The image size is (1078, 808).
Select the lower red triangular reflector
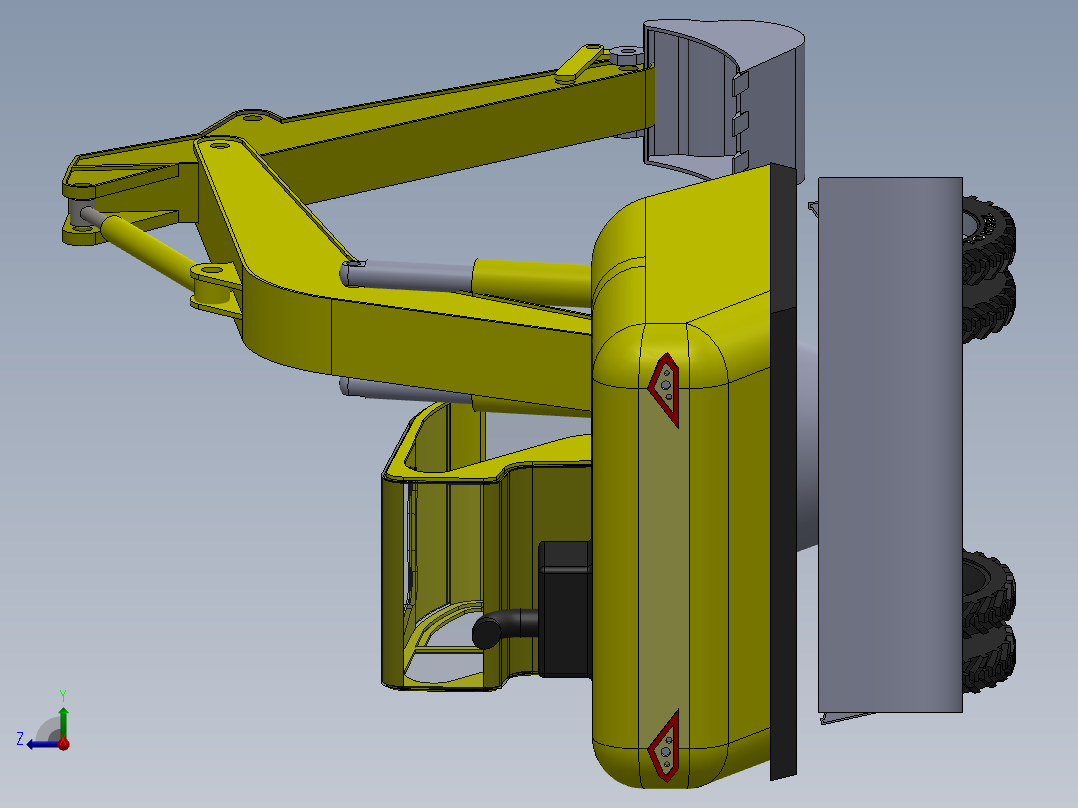(x=666, y=746)
